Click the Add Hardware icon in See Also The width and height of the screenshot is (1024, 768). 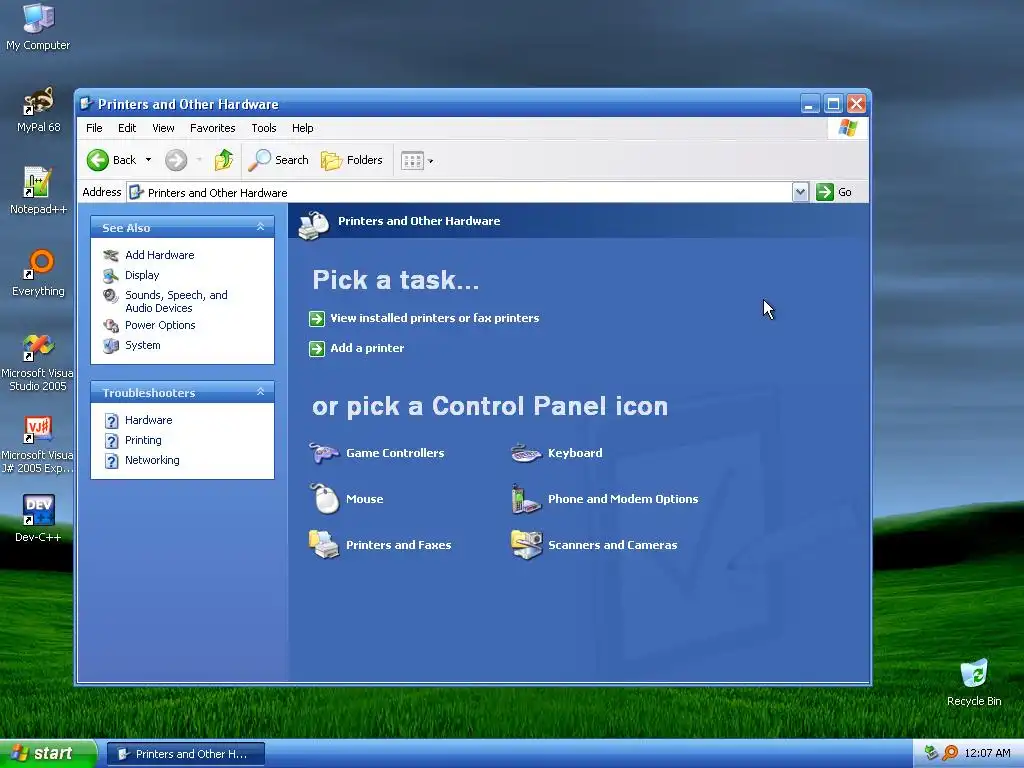point(111,255)
